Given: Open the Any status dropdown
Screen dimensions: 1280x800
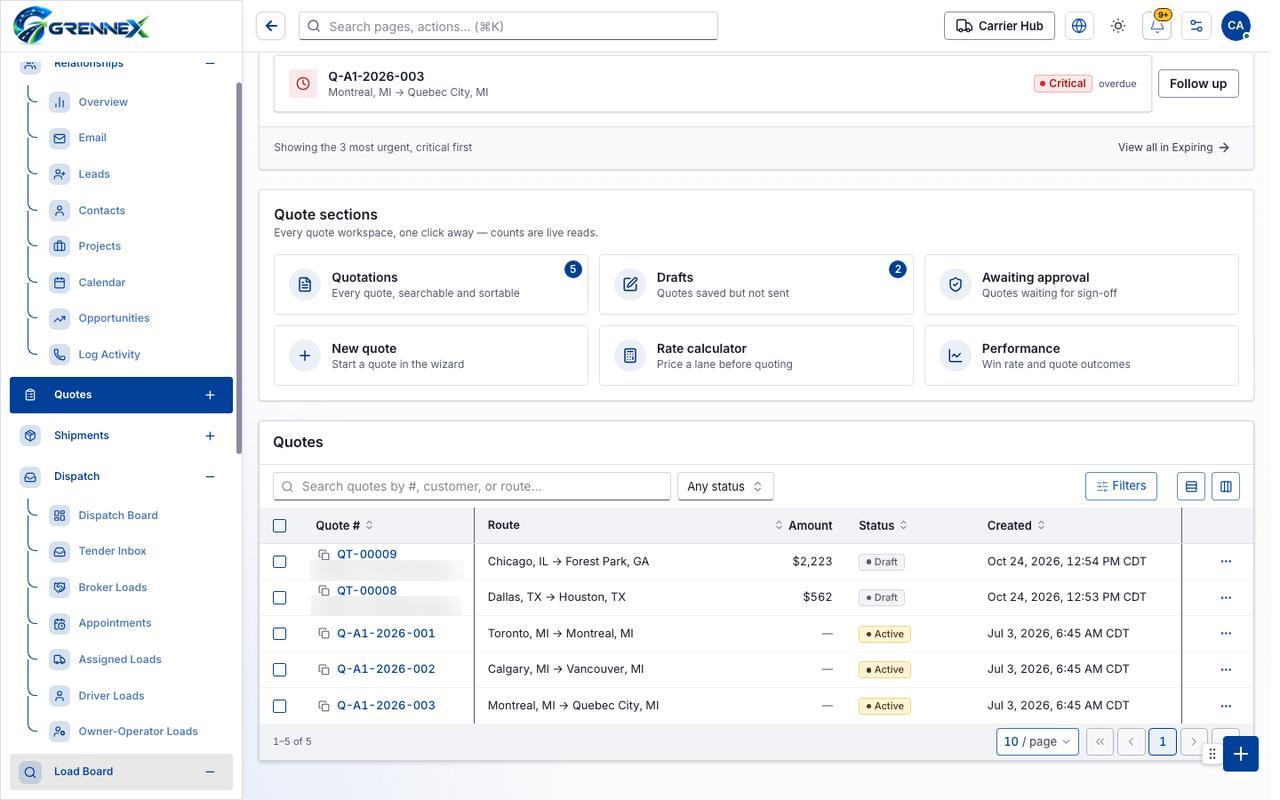Looking at the screenshot, I should pos(725,486).
